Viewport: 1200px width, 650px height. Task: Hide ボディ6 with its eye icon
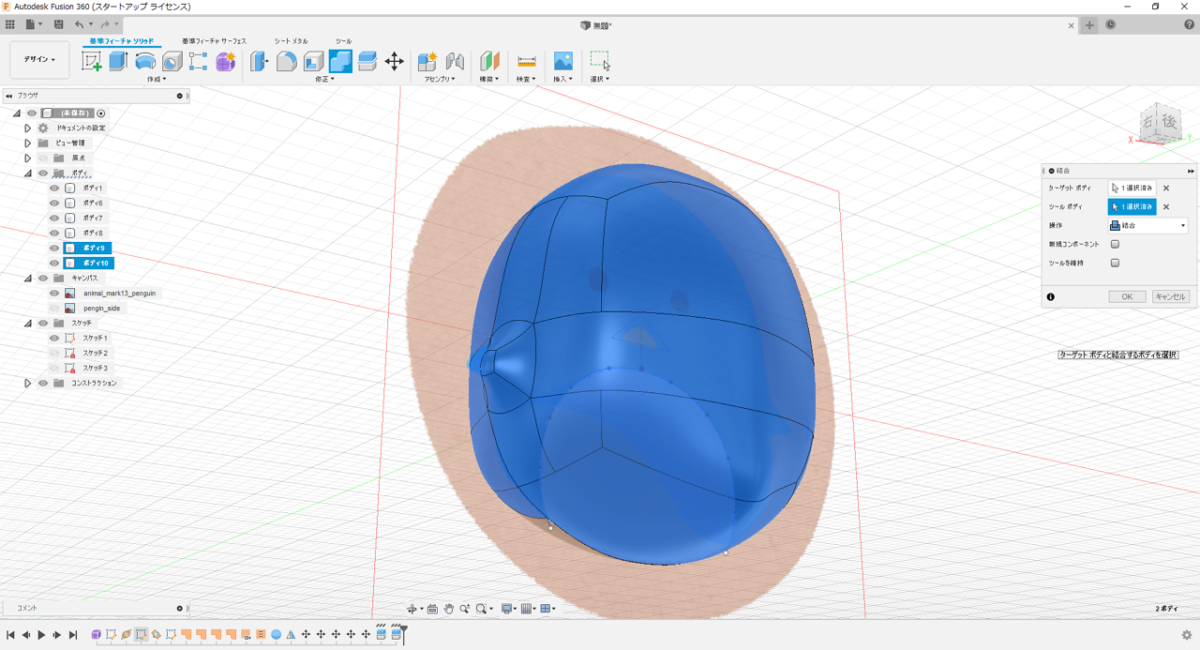click(x=54, y=203)
